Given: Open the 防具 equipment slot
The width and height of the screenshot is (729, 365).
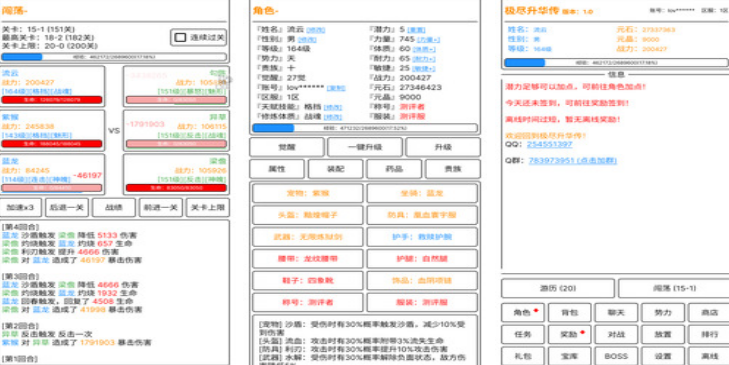Looking at the screenshot, I should pos(422,215).
